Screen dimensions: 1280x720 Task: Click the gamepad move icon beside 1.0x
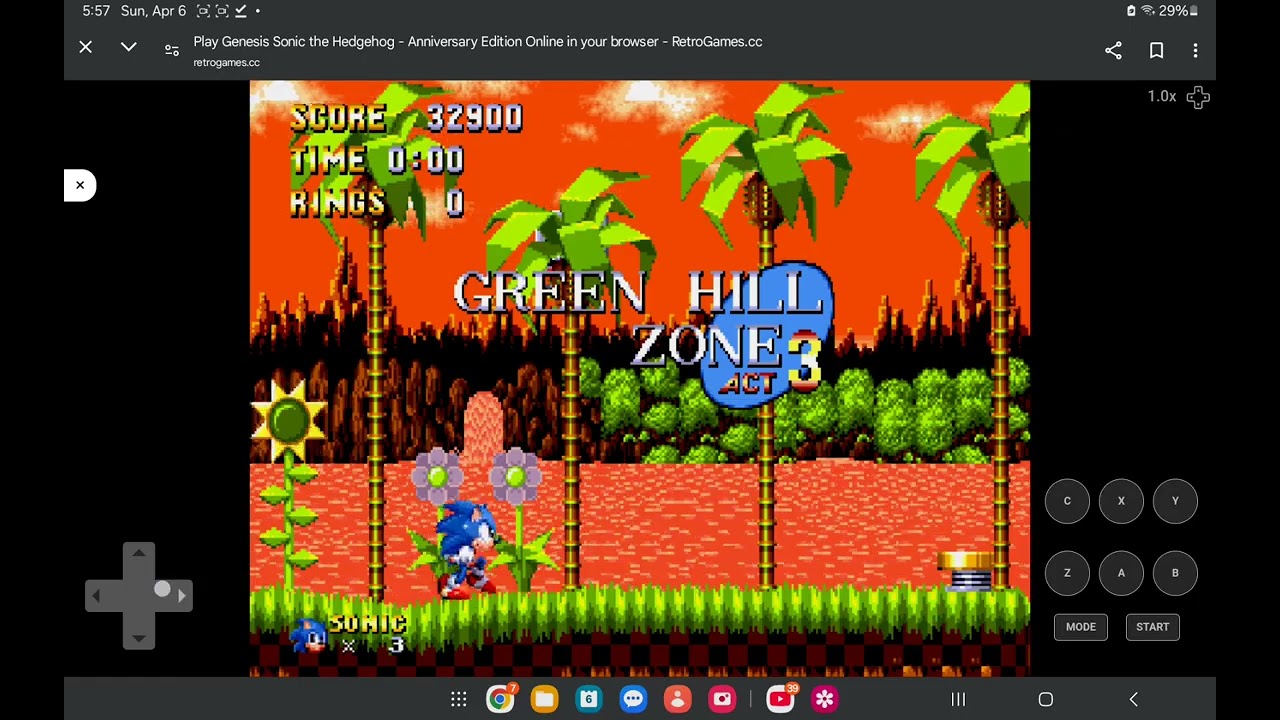[x=1198, y=97]
